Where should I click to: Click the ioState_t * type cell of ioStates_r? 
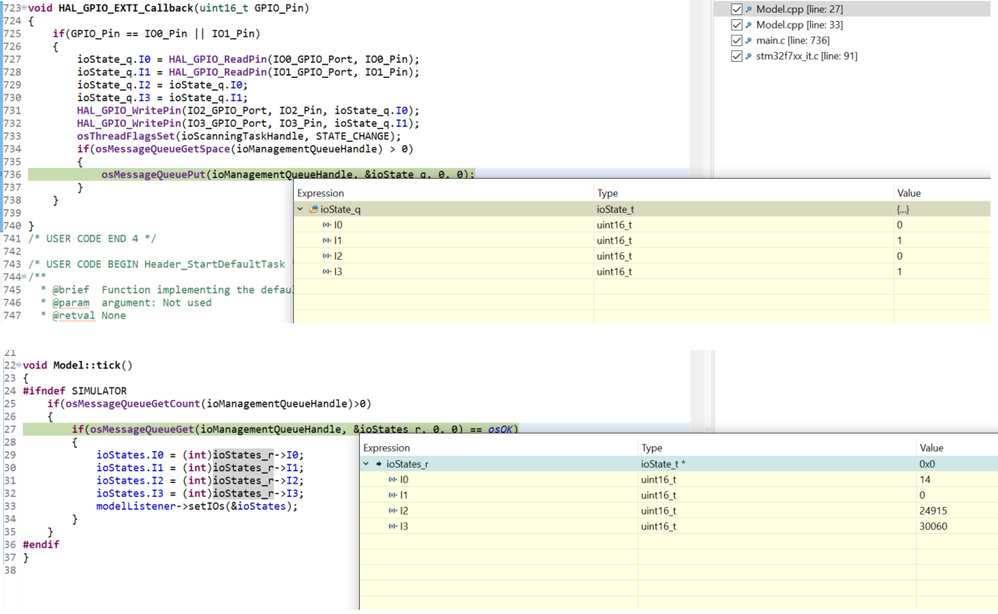click(663, 464)
